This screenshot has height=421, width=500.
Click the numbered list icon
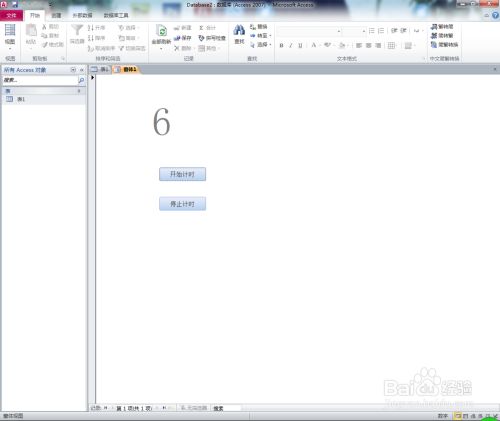tap(381, 31)
